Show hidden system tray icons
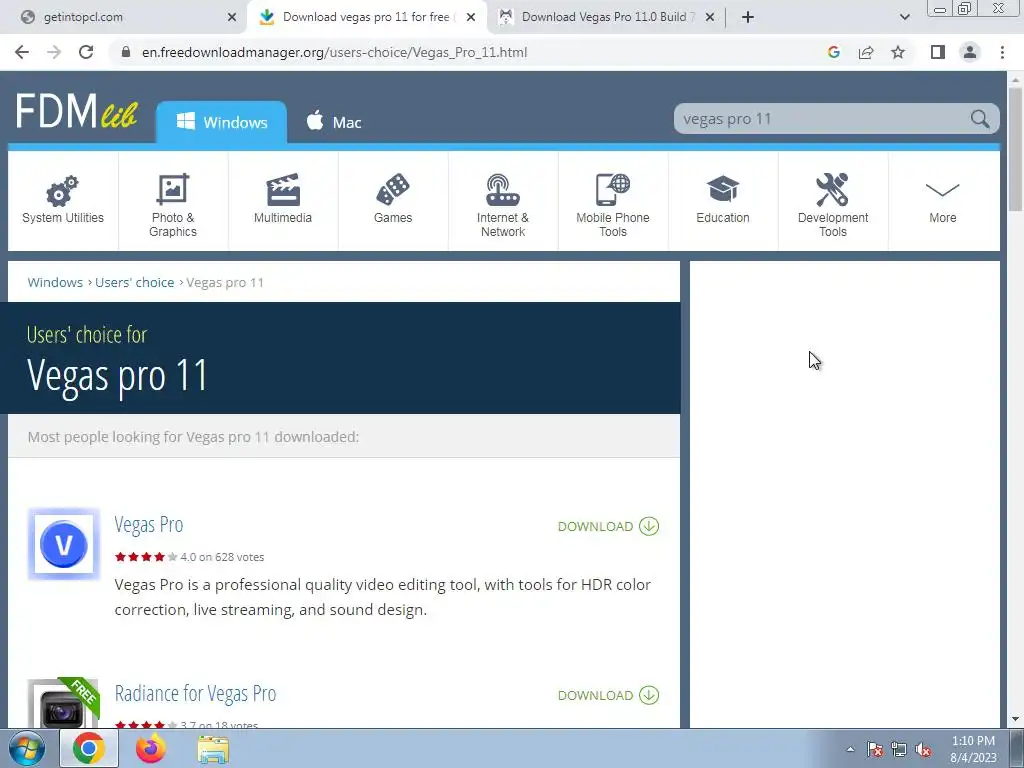The width and height of the screenshot is (1024, 768). click(x=850, y=749)
